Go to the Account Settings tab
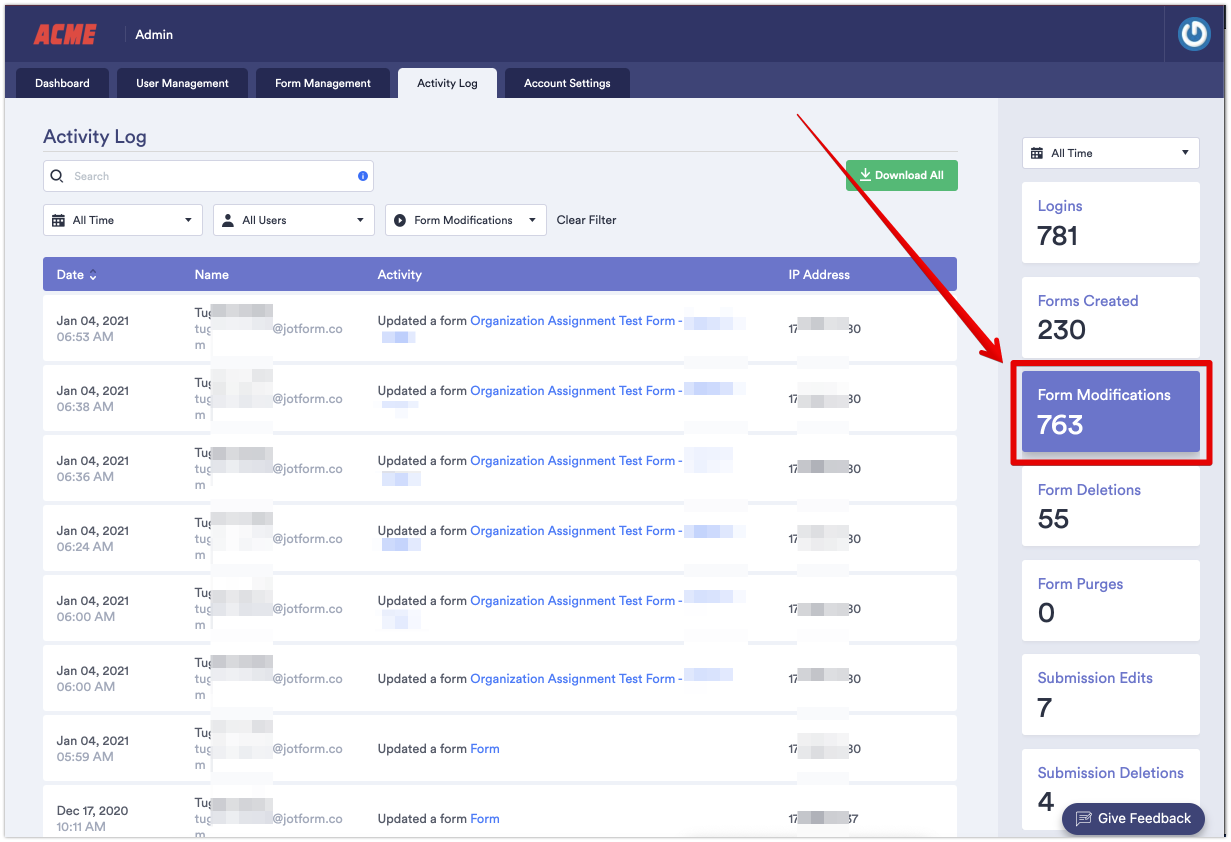 click(x=567, y=83)
